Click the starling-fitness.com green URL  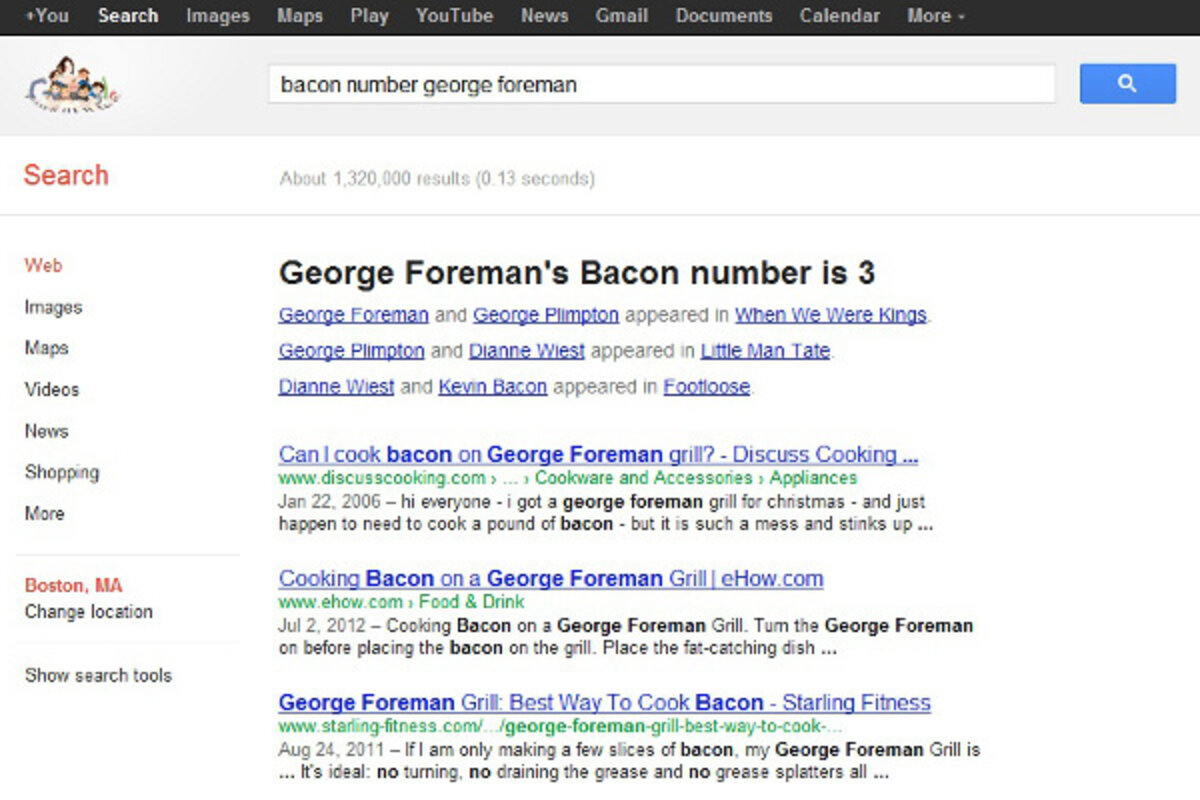pyautogui.click(x=560, y=726)
